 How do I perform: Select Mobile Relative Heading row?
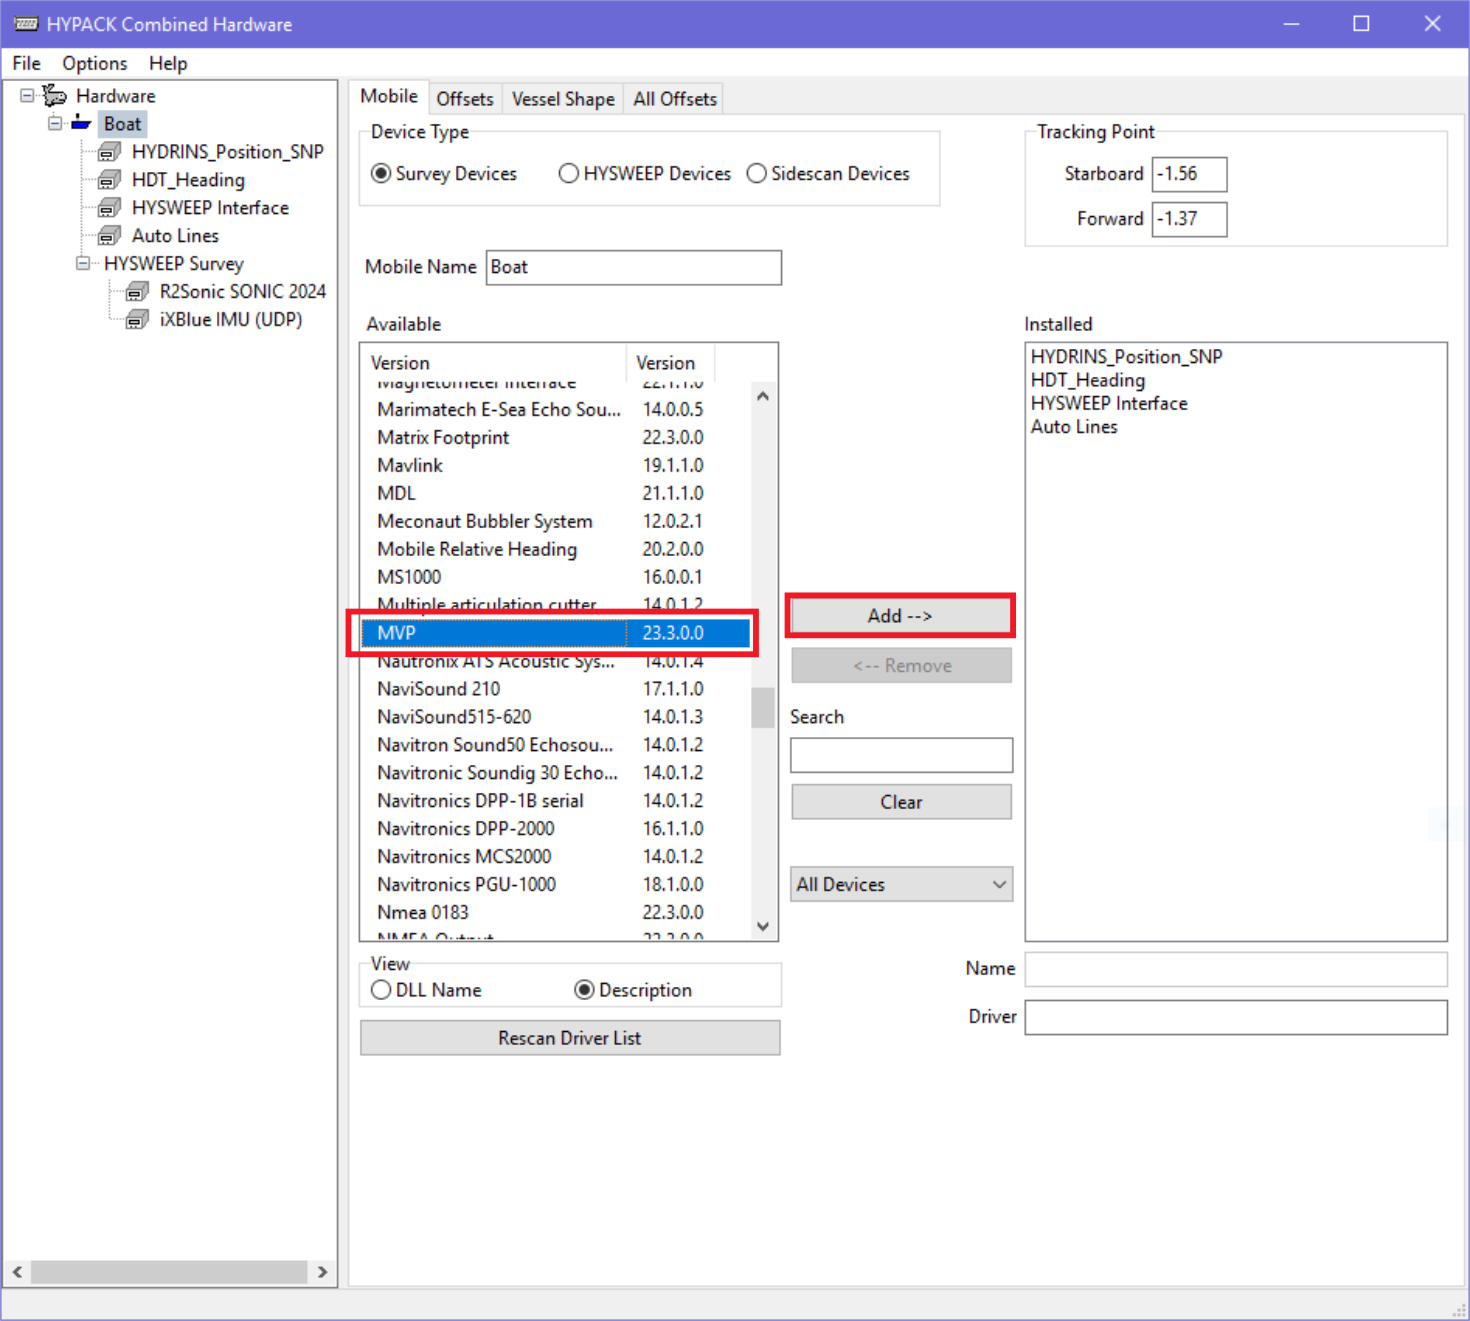(x=556, y=550)
